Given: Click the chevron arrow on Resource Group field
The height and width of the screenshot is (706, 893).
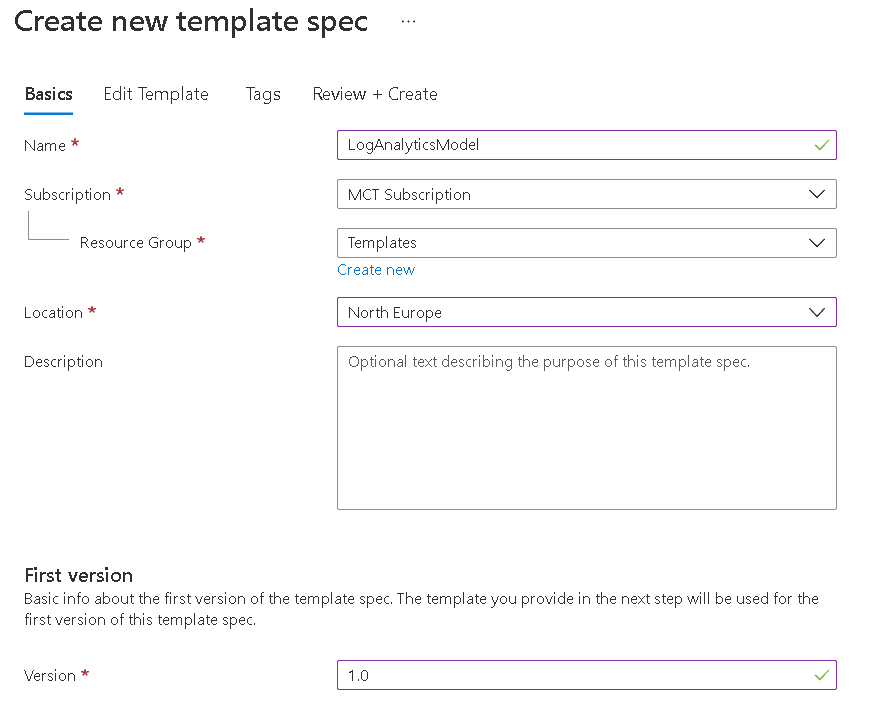Looking at the screenshot, I should [x=817, y=243].
